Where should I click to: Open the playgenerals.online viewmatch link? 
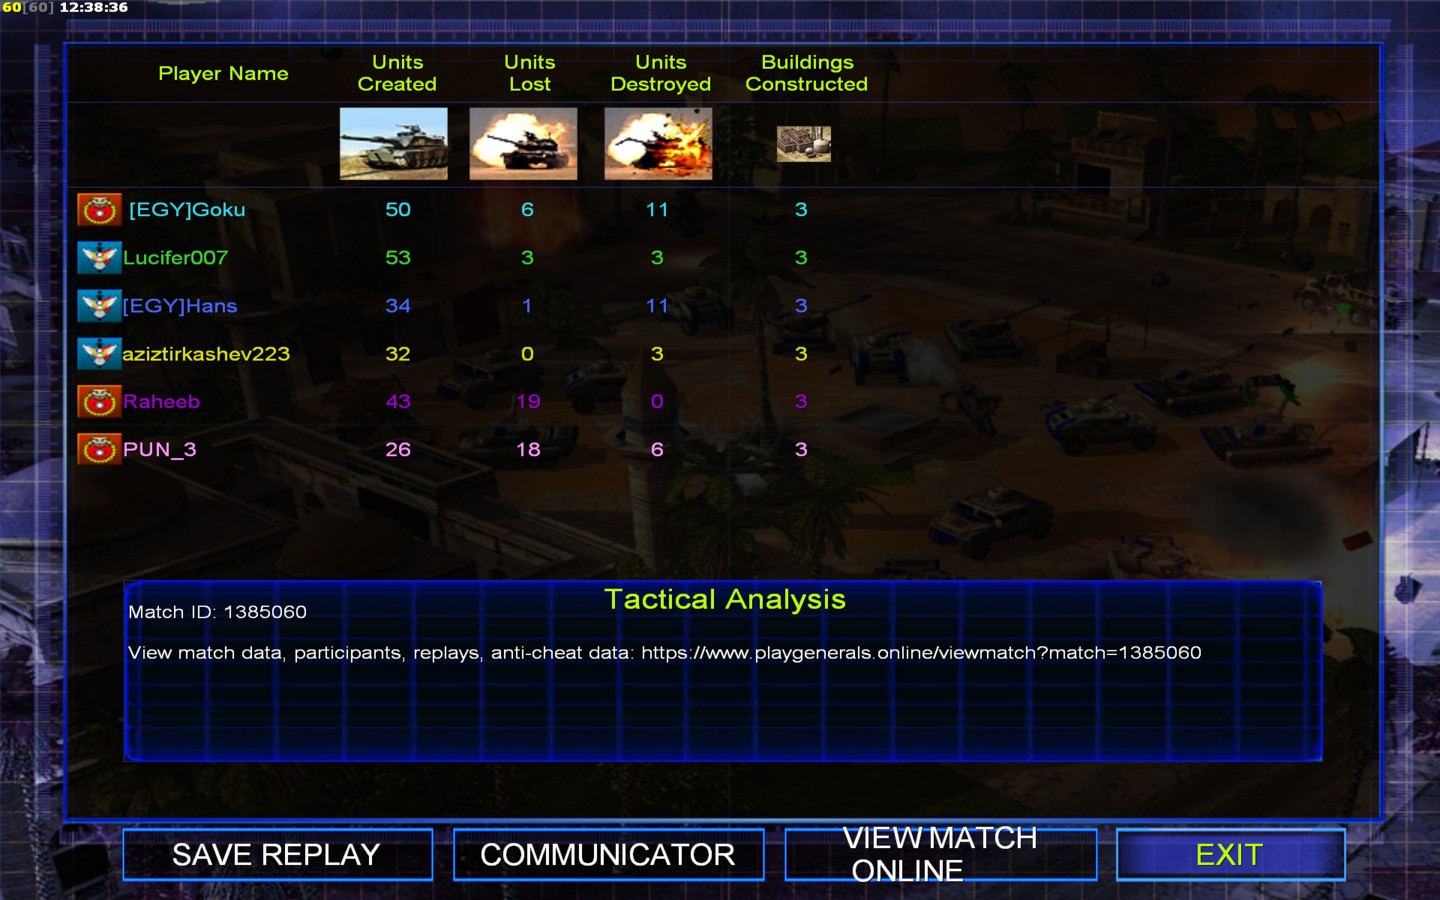click(x=920, y=653)
